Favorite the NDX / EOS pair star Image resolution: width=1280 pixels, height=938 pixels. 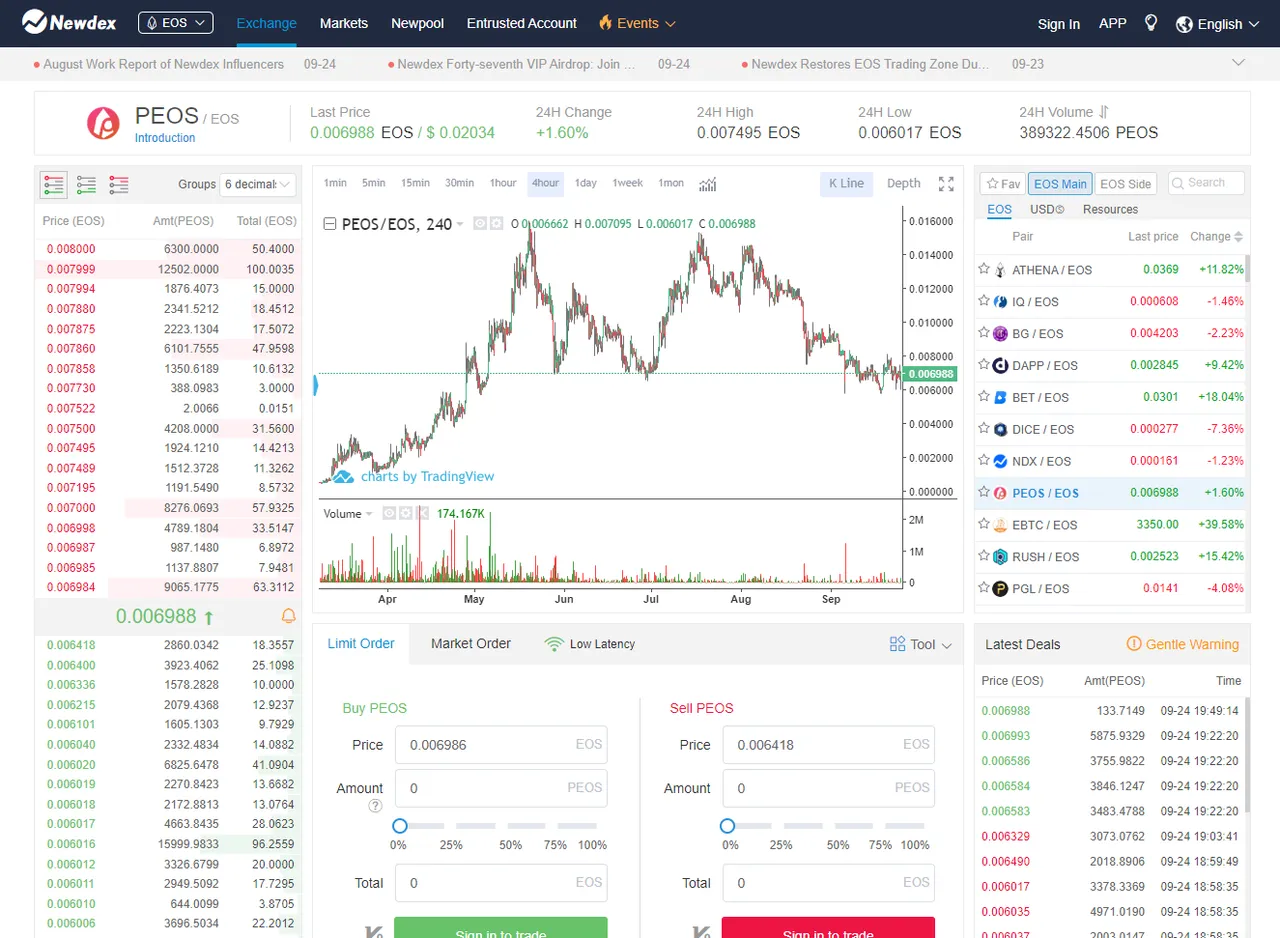984,461
